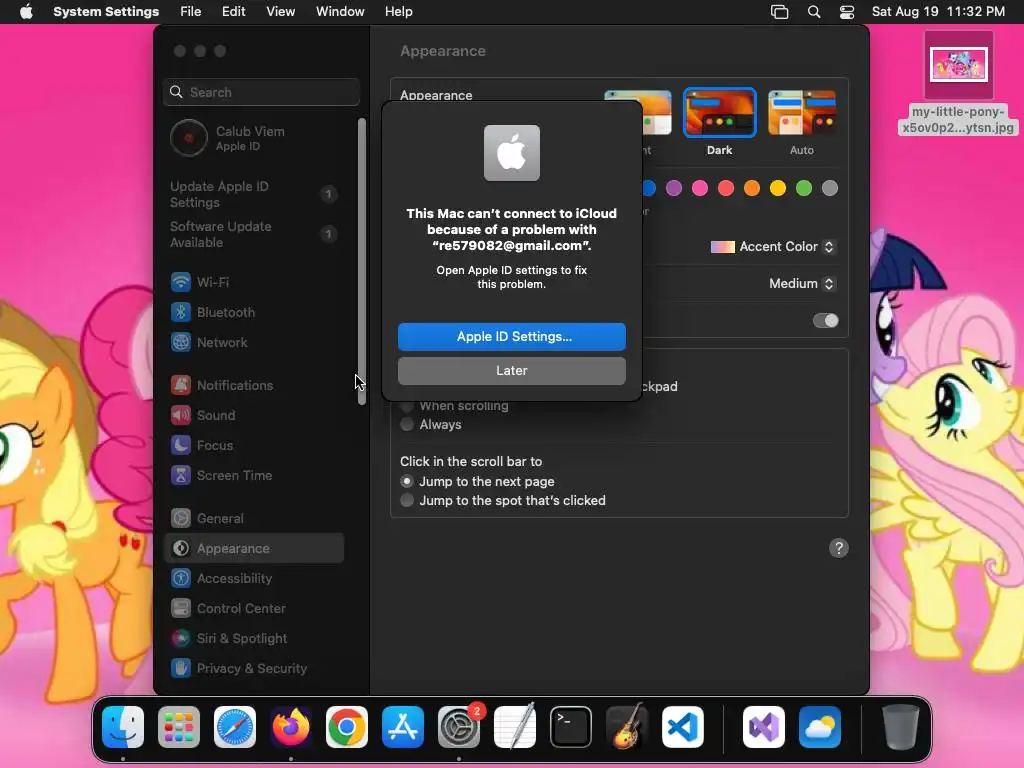1024x768 pixels.
Task: Select the Auto appearance thumbnail
Action: 802,113
